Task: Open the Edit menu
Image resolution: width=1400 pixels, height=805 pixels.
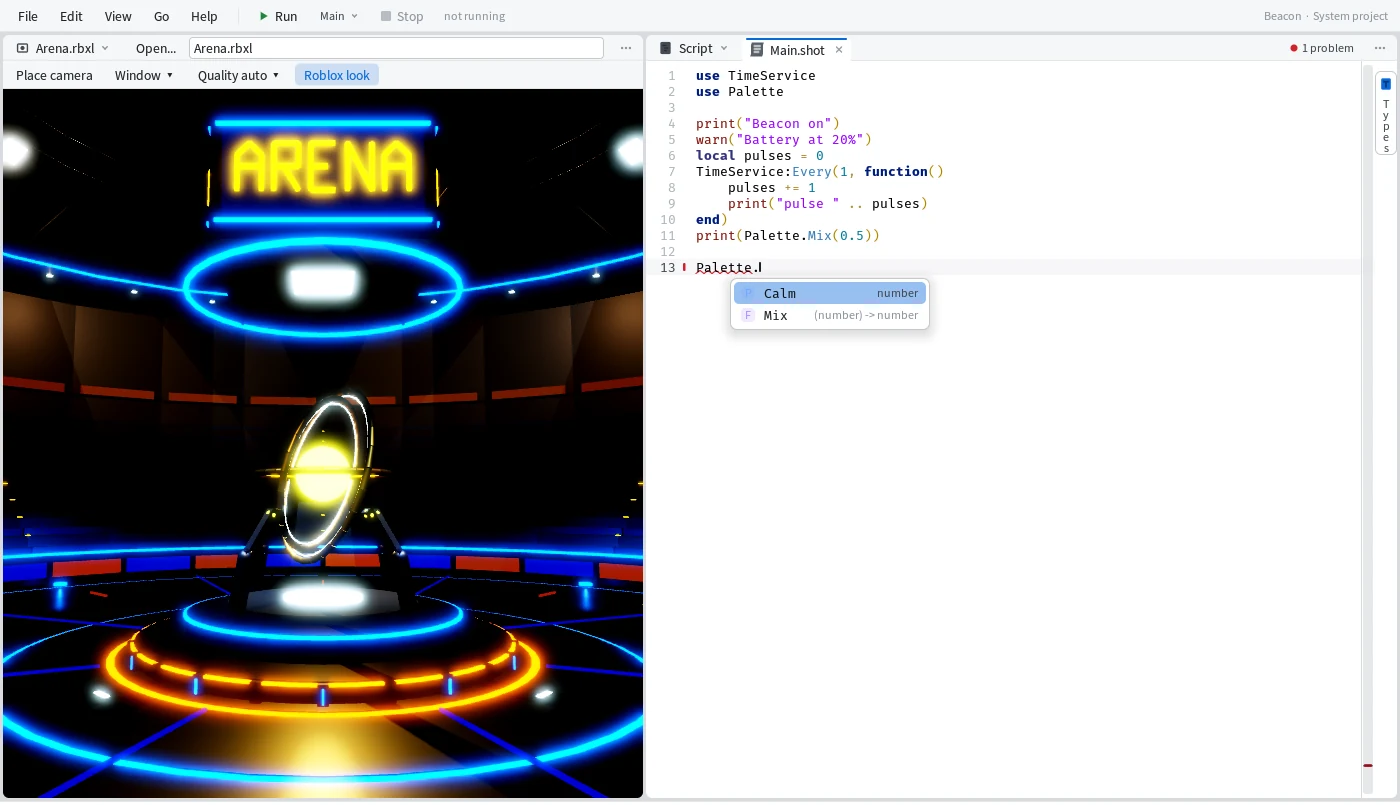Action: (71, 16)
